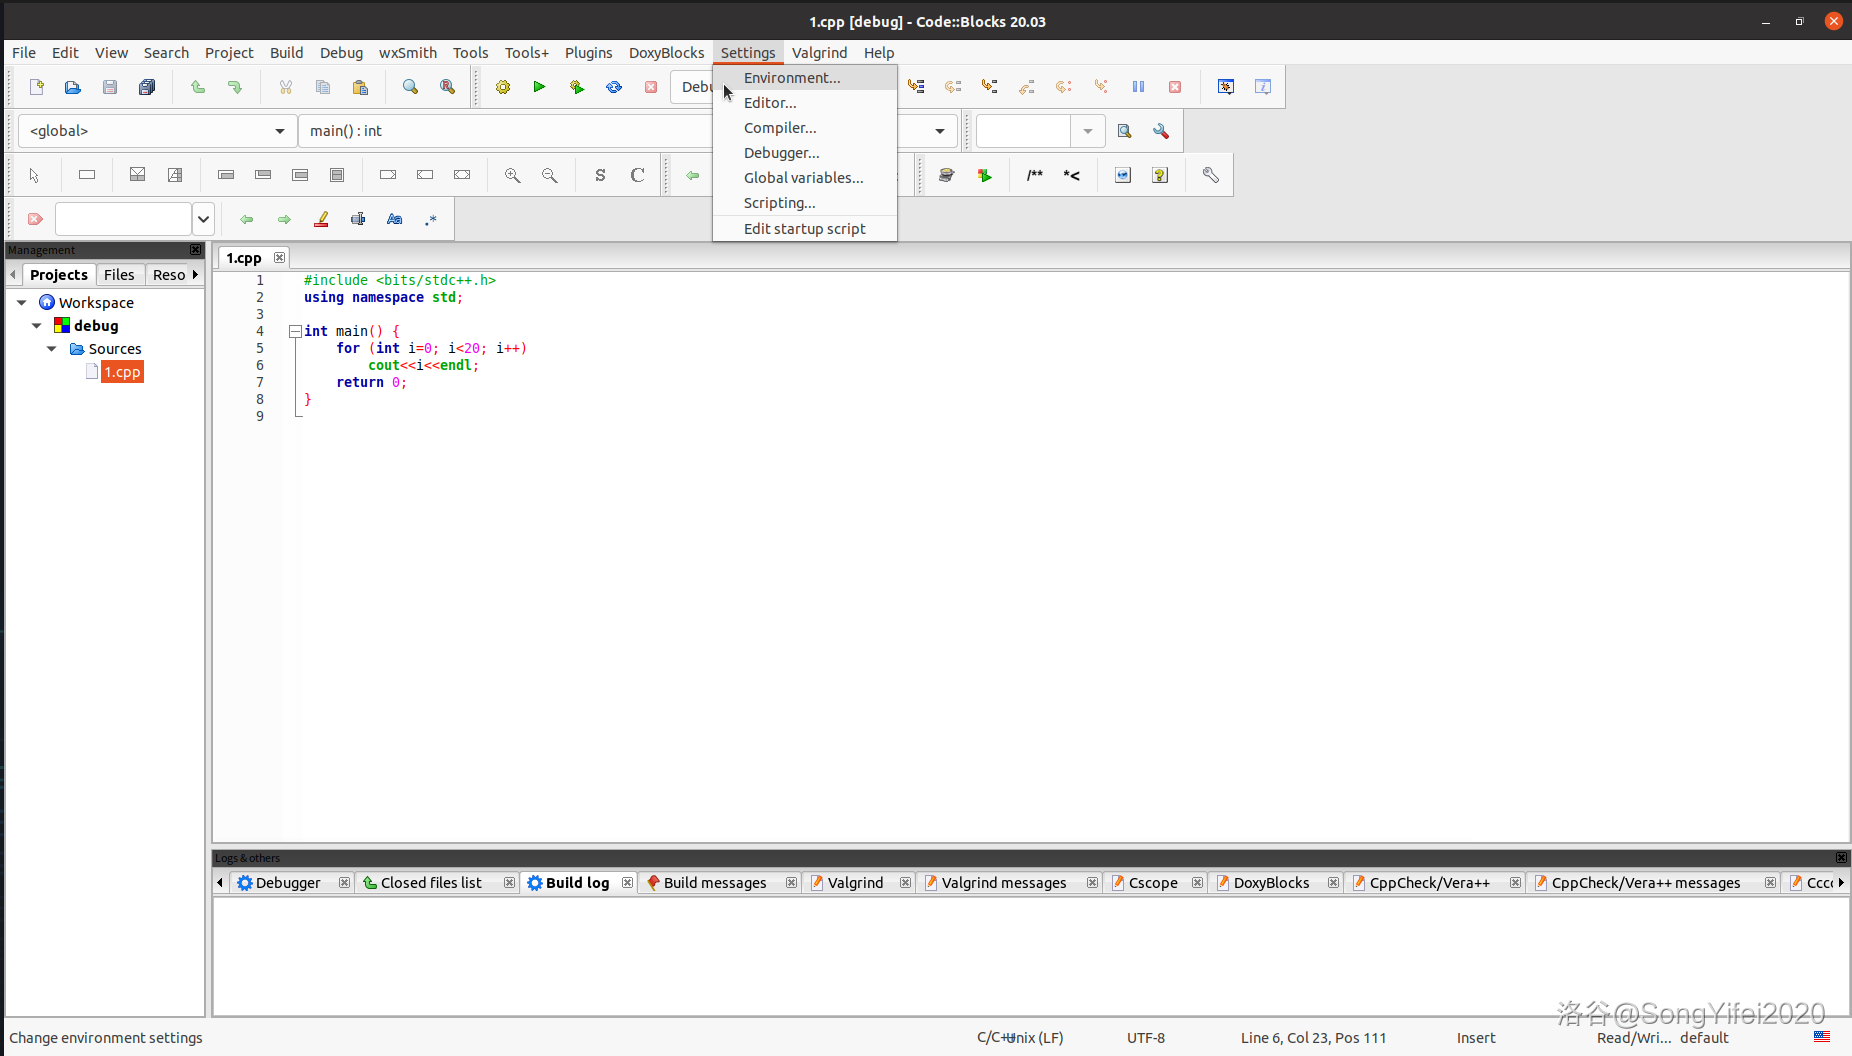Open the Debugging windows icon
The width and height of the screenshot is (1852, 1056).
point(1226,87)
